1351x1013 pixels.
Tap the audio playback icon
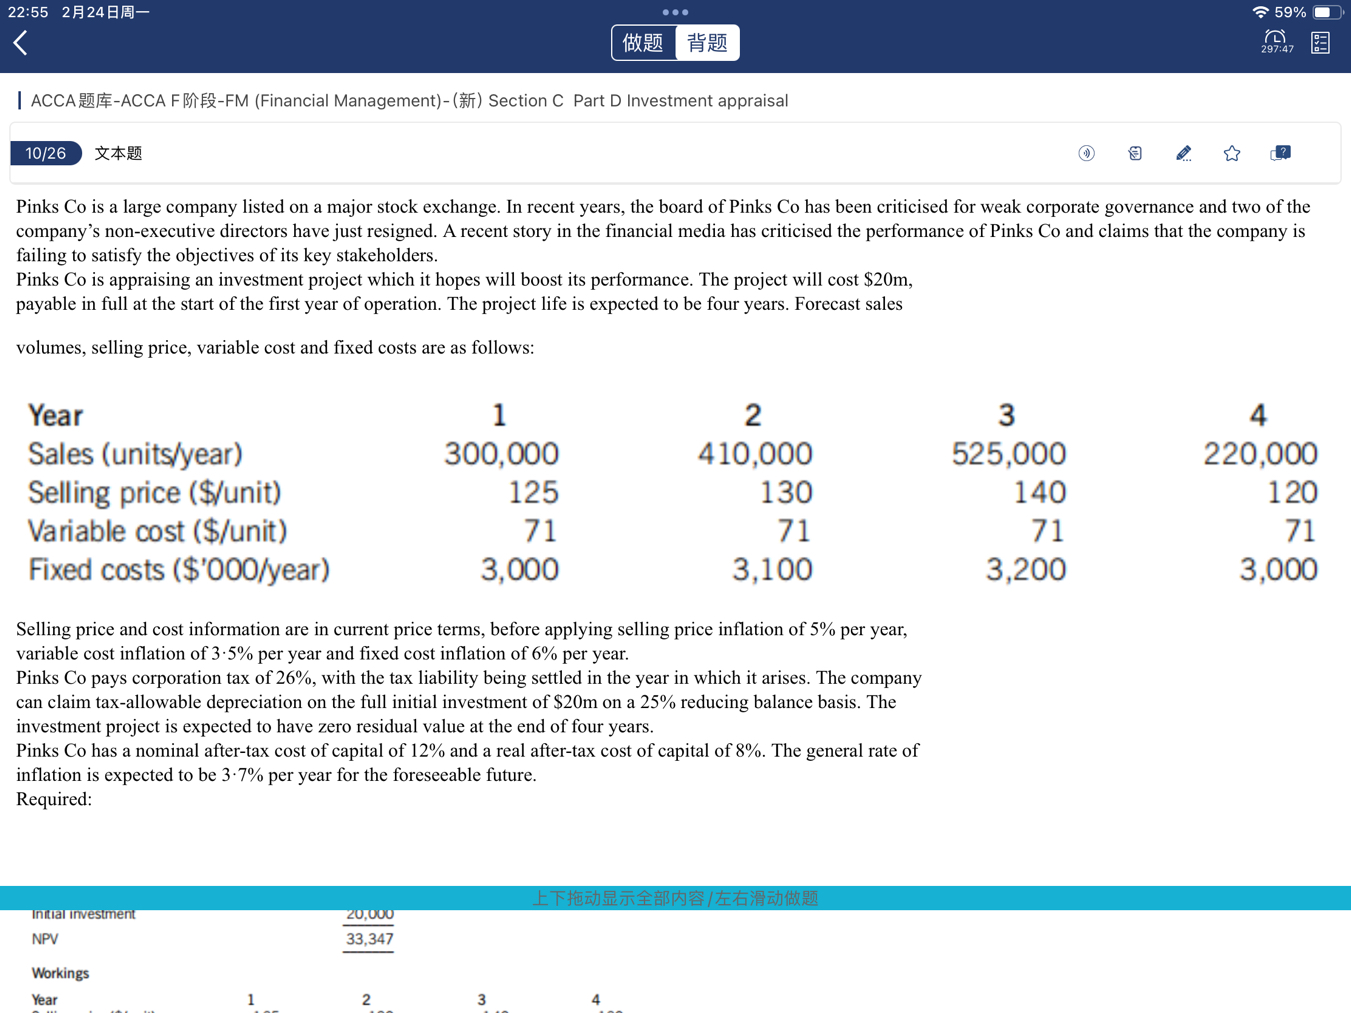[1086, 153]
